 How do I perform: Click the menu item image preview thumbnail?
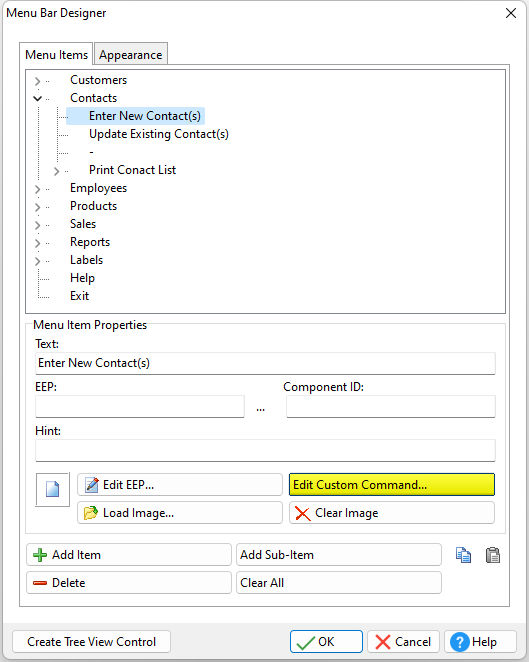(x=52, y=489)
